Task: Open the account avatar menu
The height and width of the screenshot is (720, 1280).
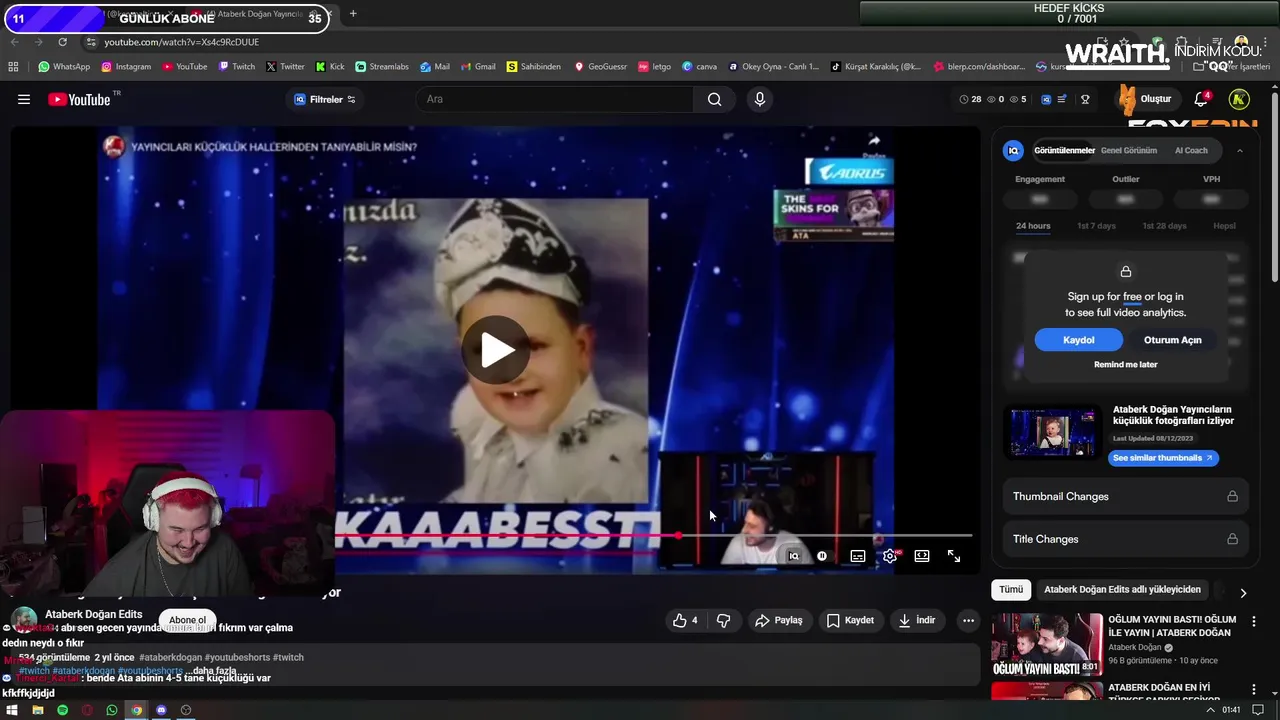Action: pyautogui.click(x=1239, y=99)
